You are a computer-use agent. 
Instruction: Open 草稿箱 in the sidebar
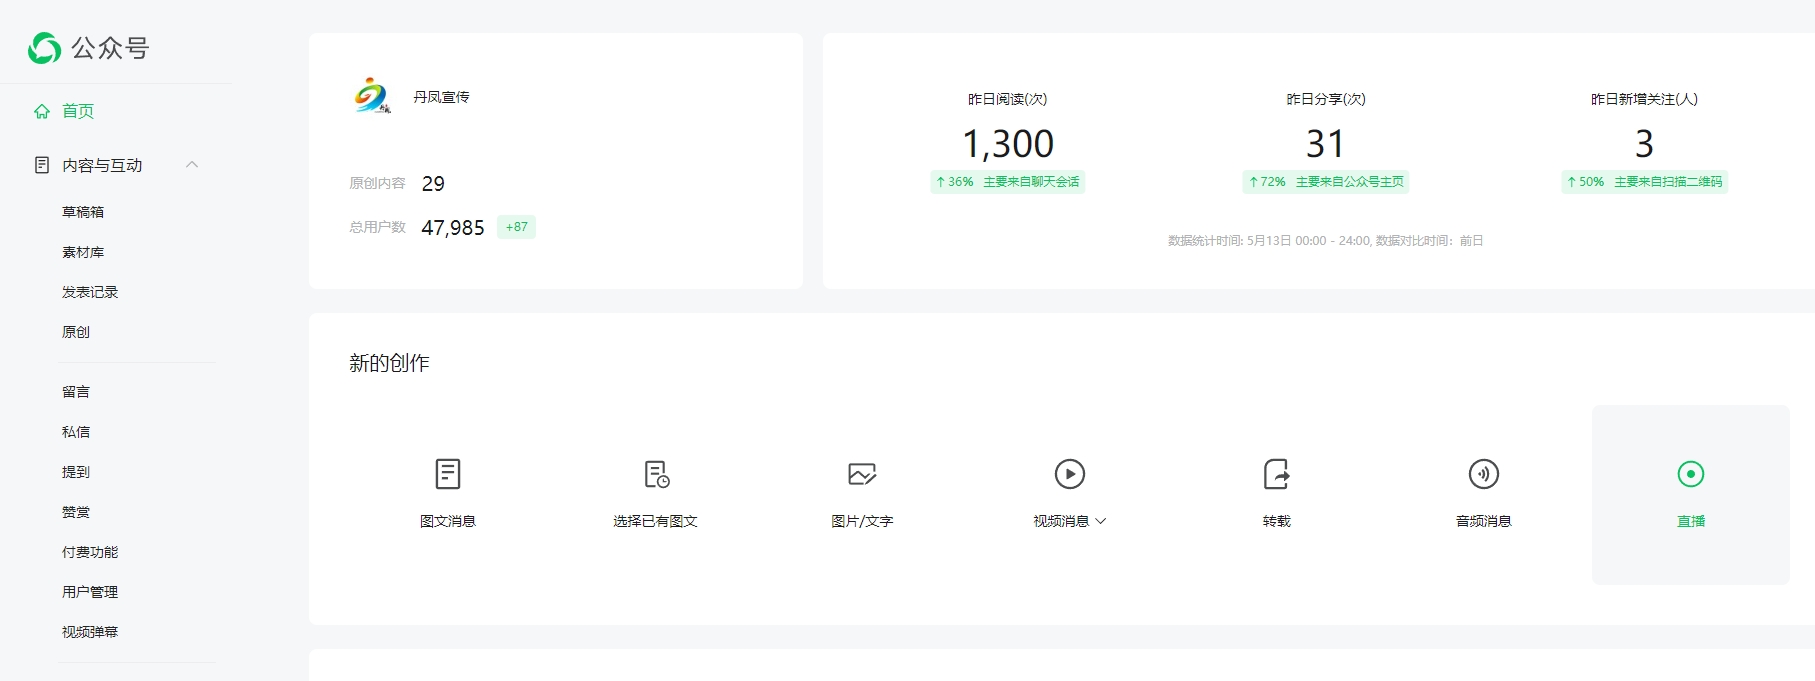pyautogui.click(x=83, y=212)
